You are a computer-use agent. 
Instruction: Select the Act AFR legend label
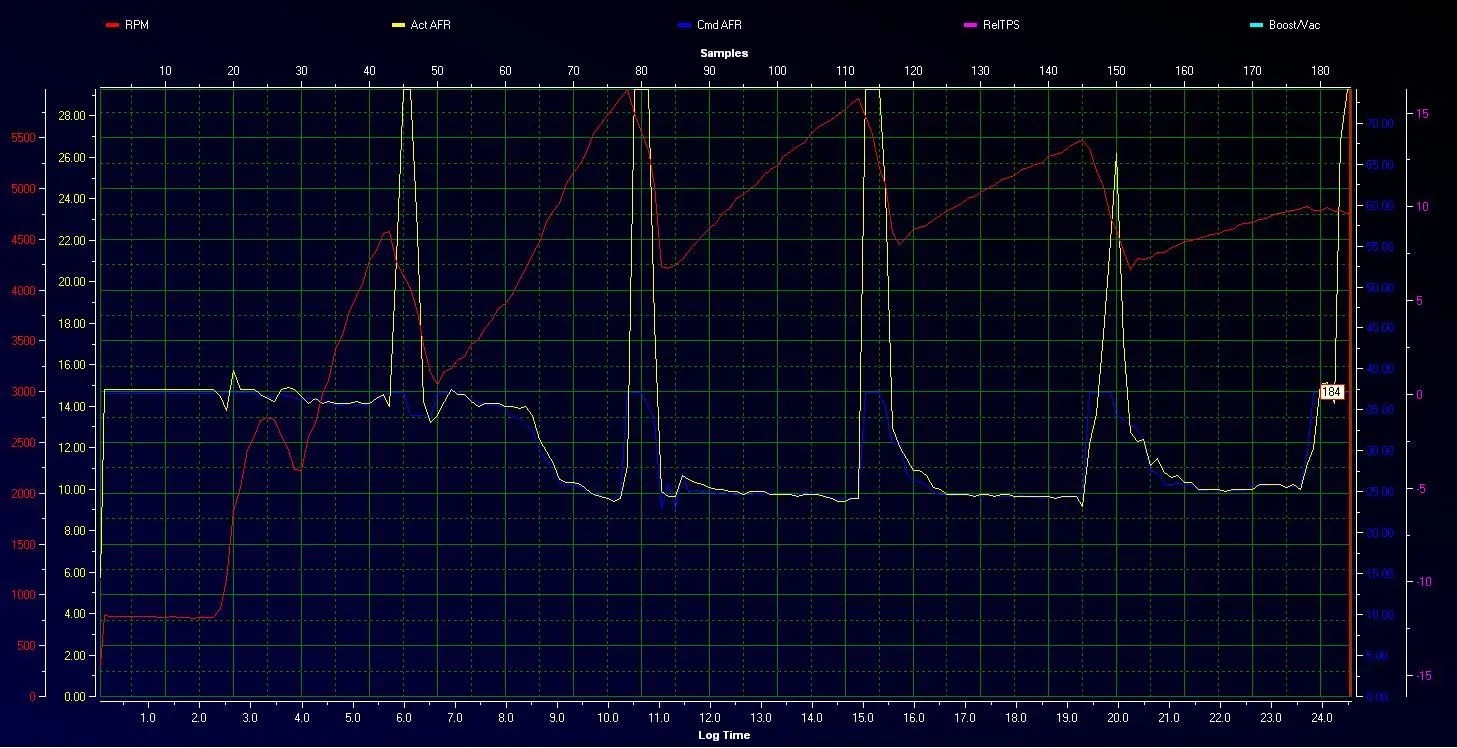pos(430,25)
